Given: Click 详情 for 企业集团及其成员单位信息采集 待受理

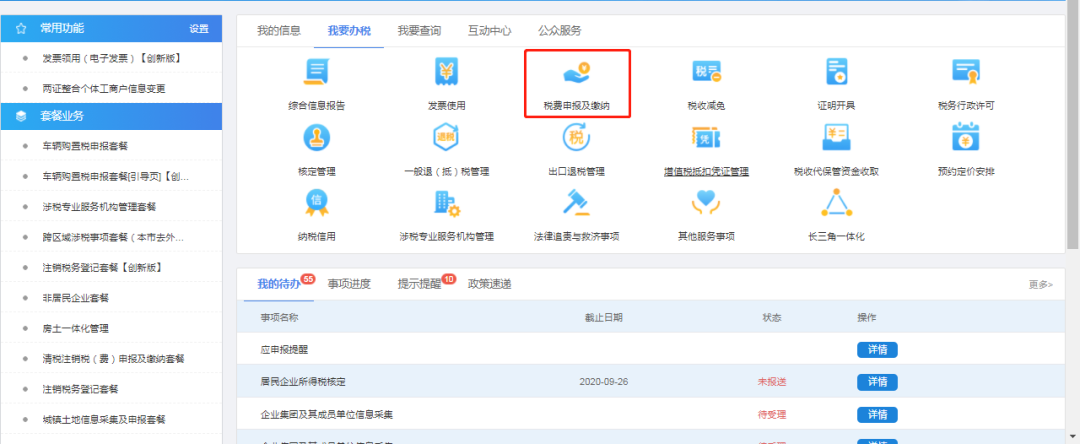Looking at the screenshot, I should click(878, 415).
